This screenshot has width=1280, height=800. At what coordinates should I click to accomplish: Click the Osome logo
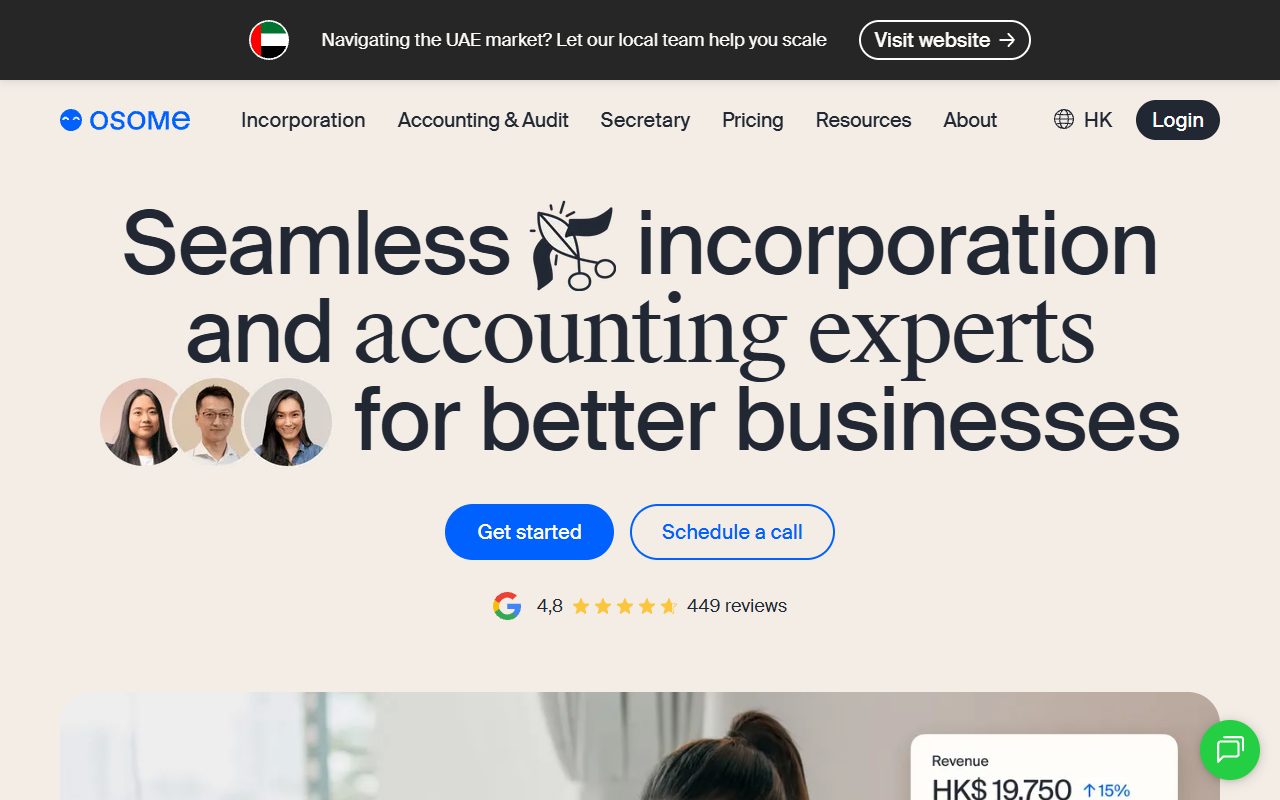(x=125, y=120)
